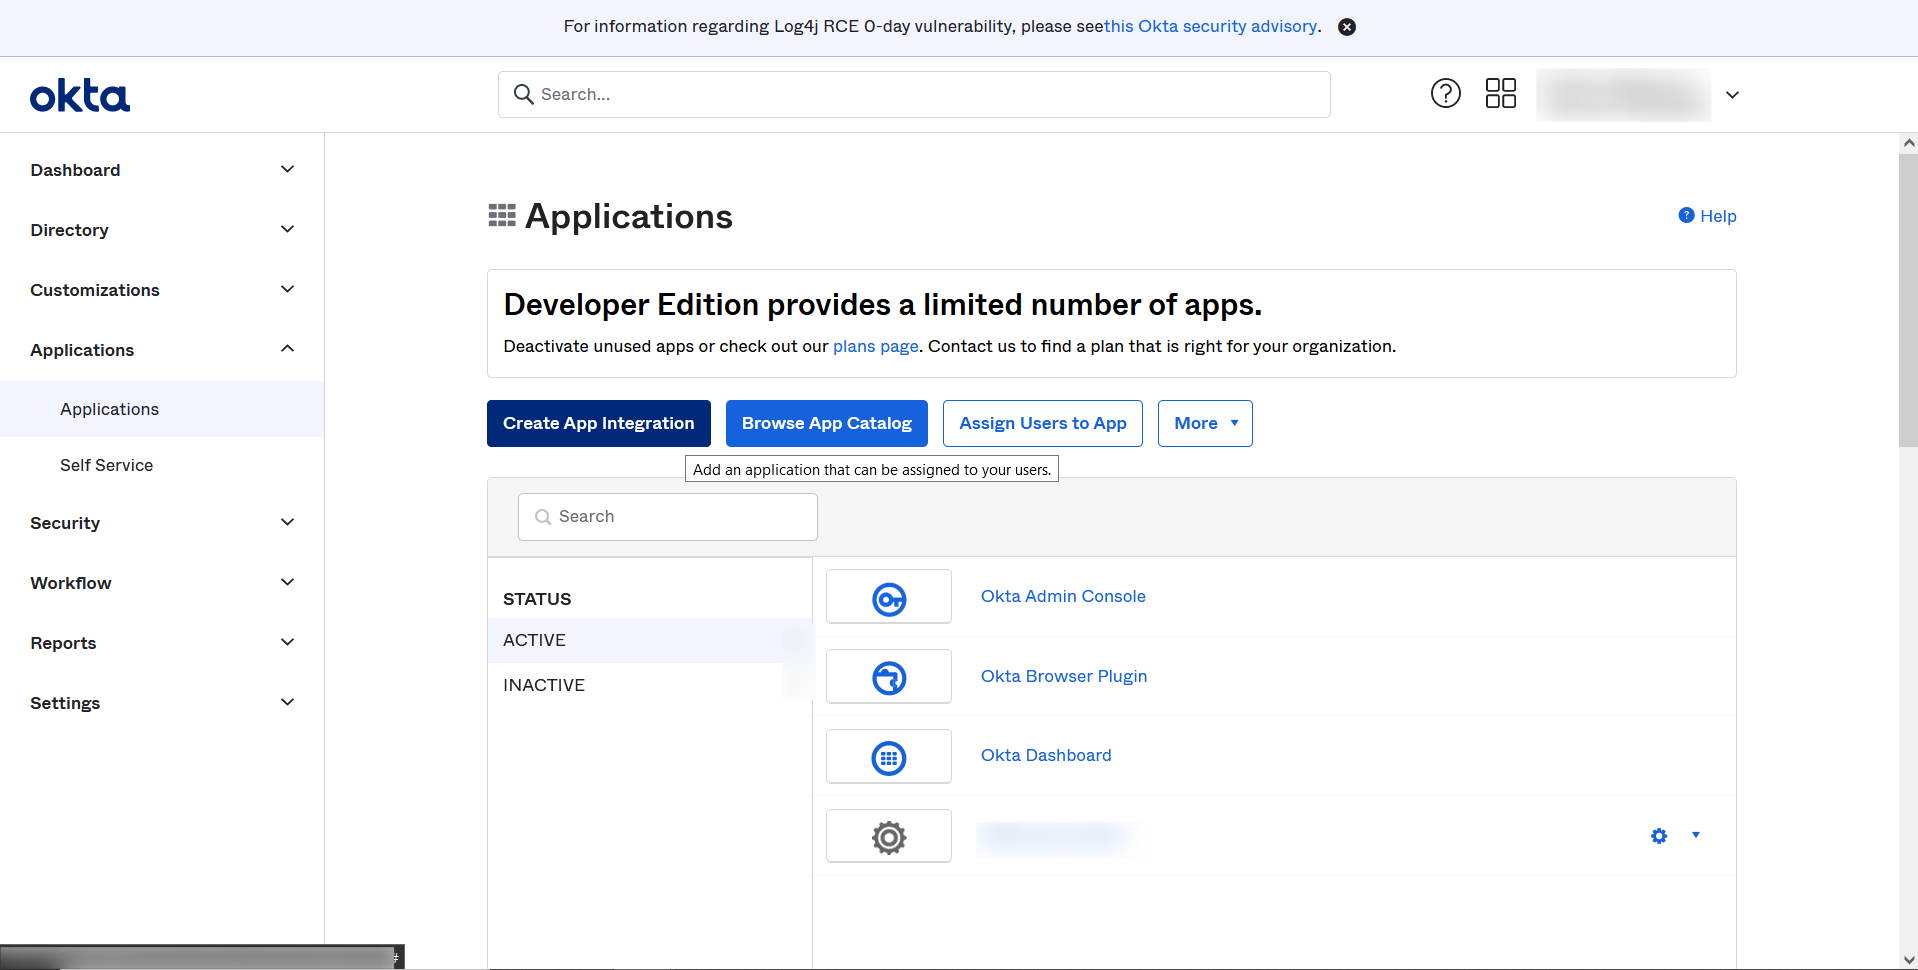Image resolution: width=1918 pixels, height=970 pixels.
Task: Click the Okta Dashboard app icon
Action: (888, 757)
